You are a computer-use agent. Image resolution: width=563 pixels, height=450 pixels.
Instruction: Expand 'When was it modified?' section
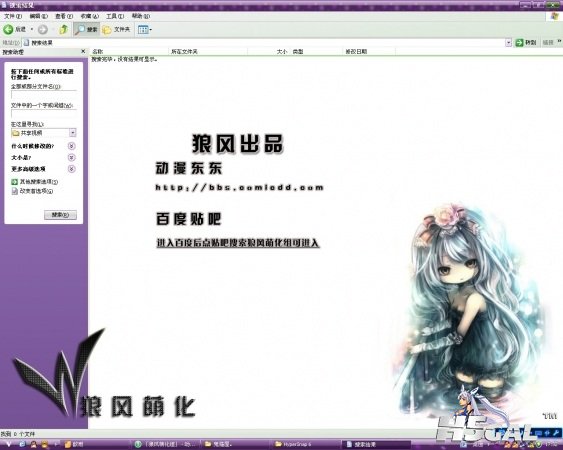(x=71, y=146)
